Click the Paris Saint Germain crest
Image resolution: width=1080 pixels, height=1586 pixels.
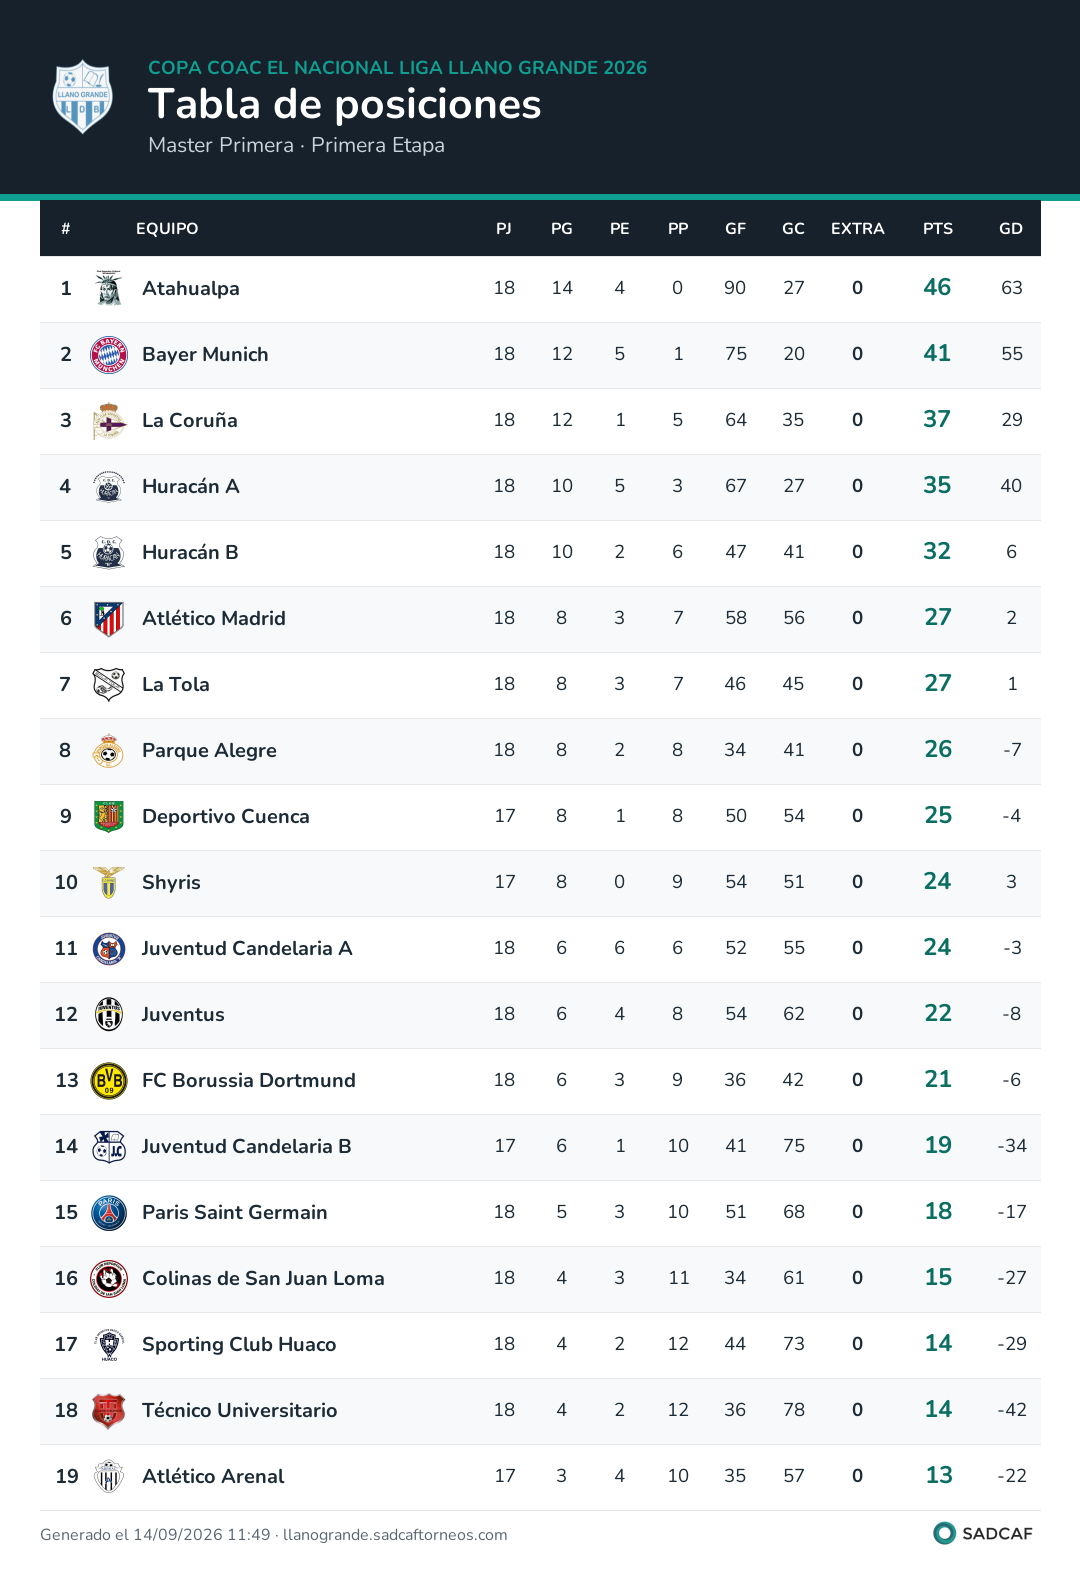(x=109, y=1213)
